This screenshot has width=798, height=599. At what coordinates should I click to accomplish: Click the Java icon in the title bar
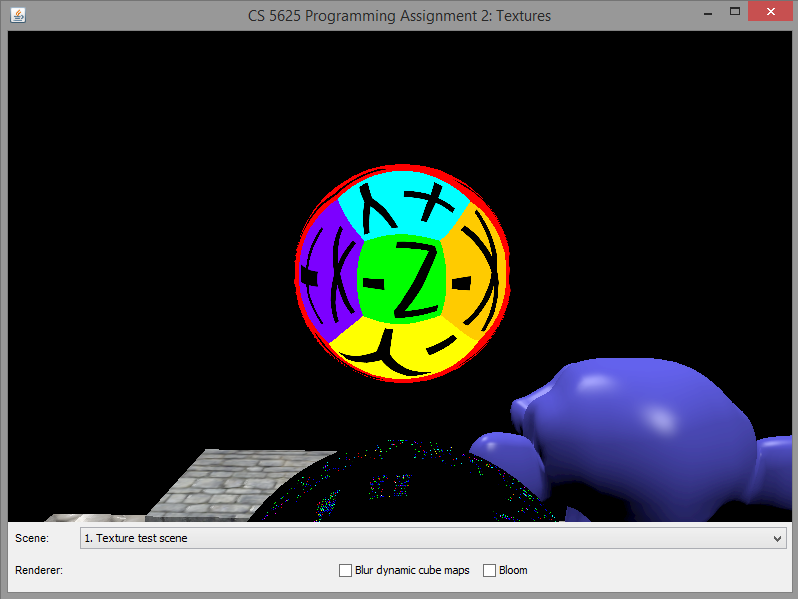(x=17, y=15)
